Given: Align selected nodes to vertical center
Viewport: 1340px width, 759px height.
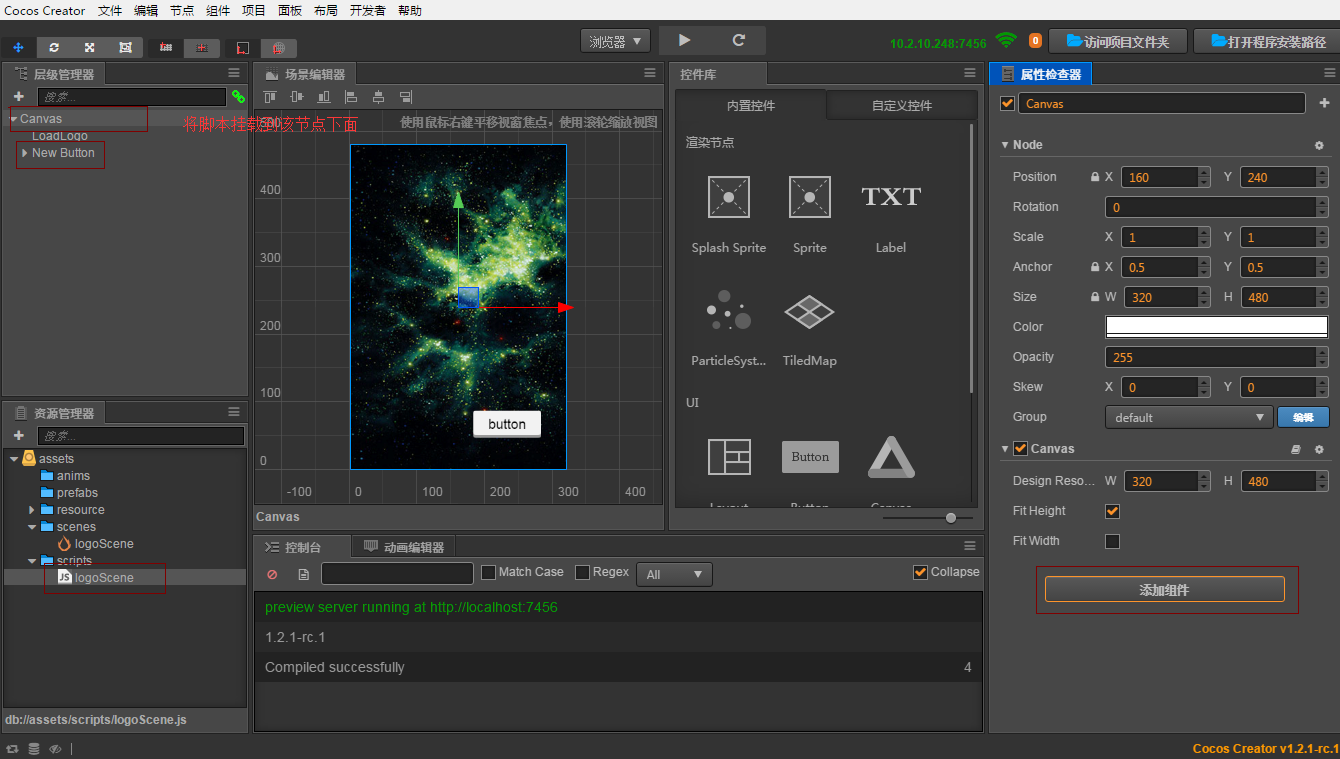Looking at the screenshot, I should [x=296, y=97].
